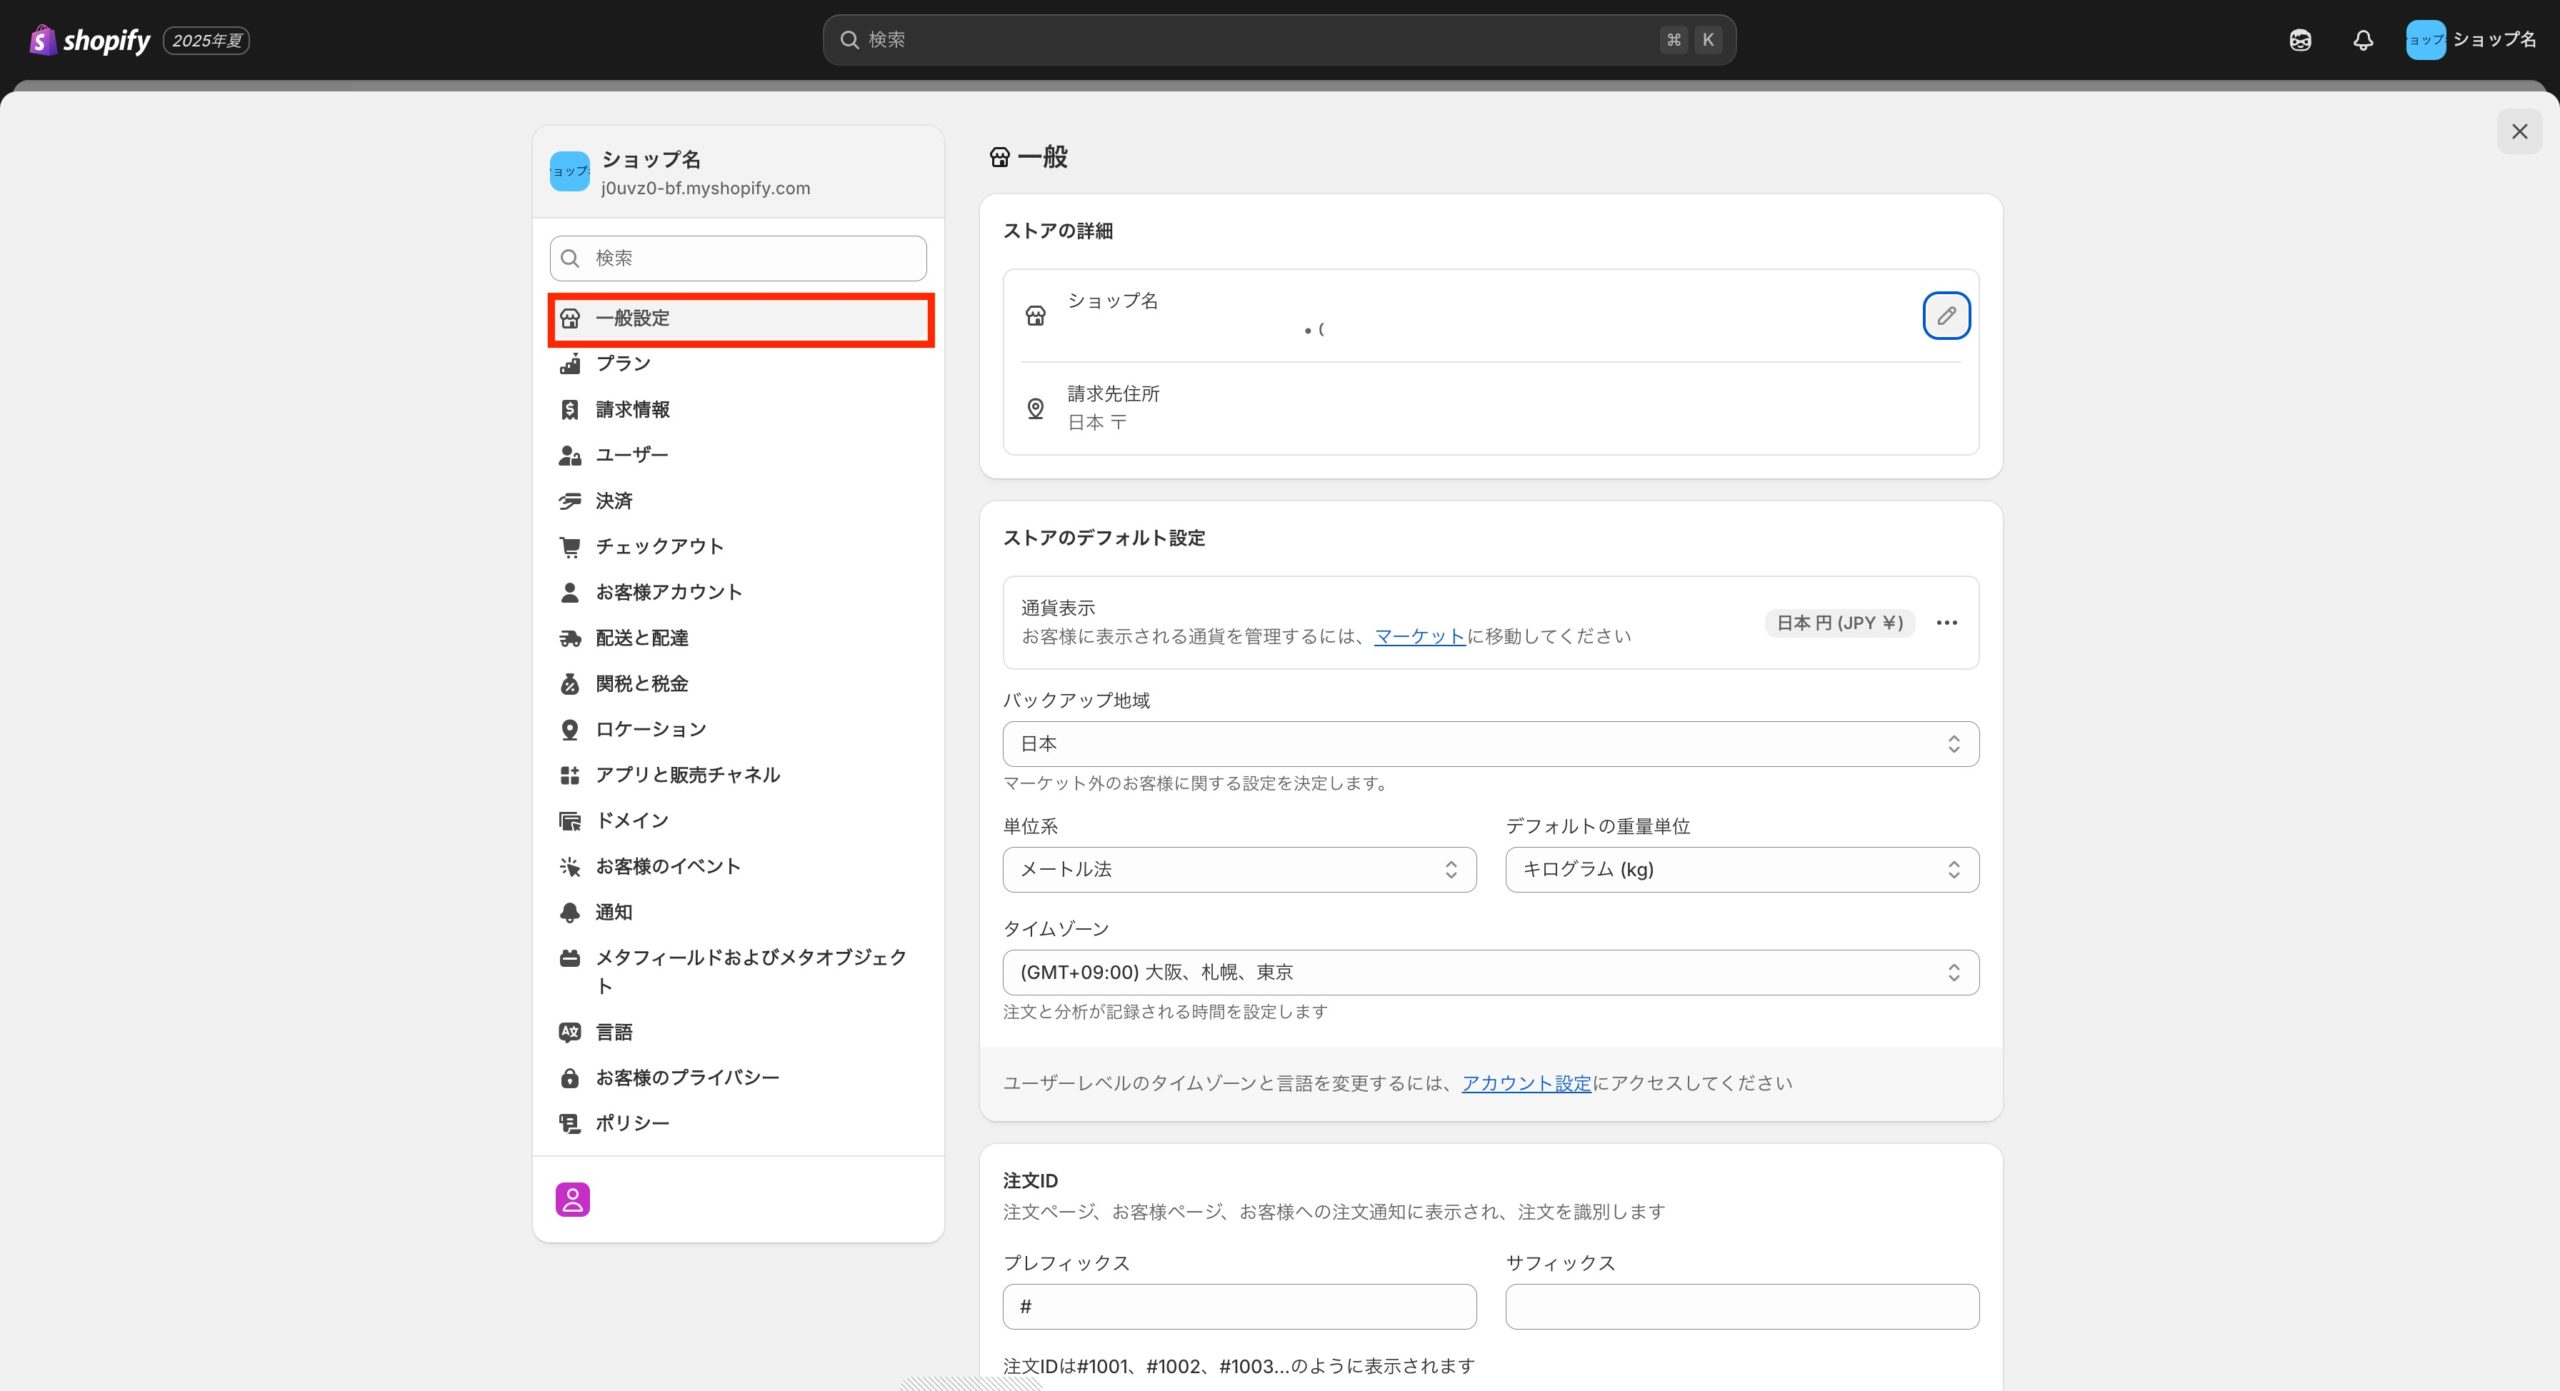Click the three-dots menu beside 日本円 (JPY ¥)

click(x=1946, y=623)
